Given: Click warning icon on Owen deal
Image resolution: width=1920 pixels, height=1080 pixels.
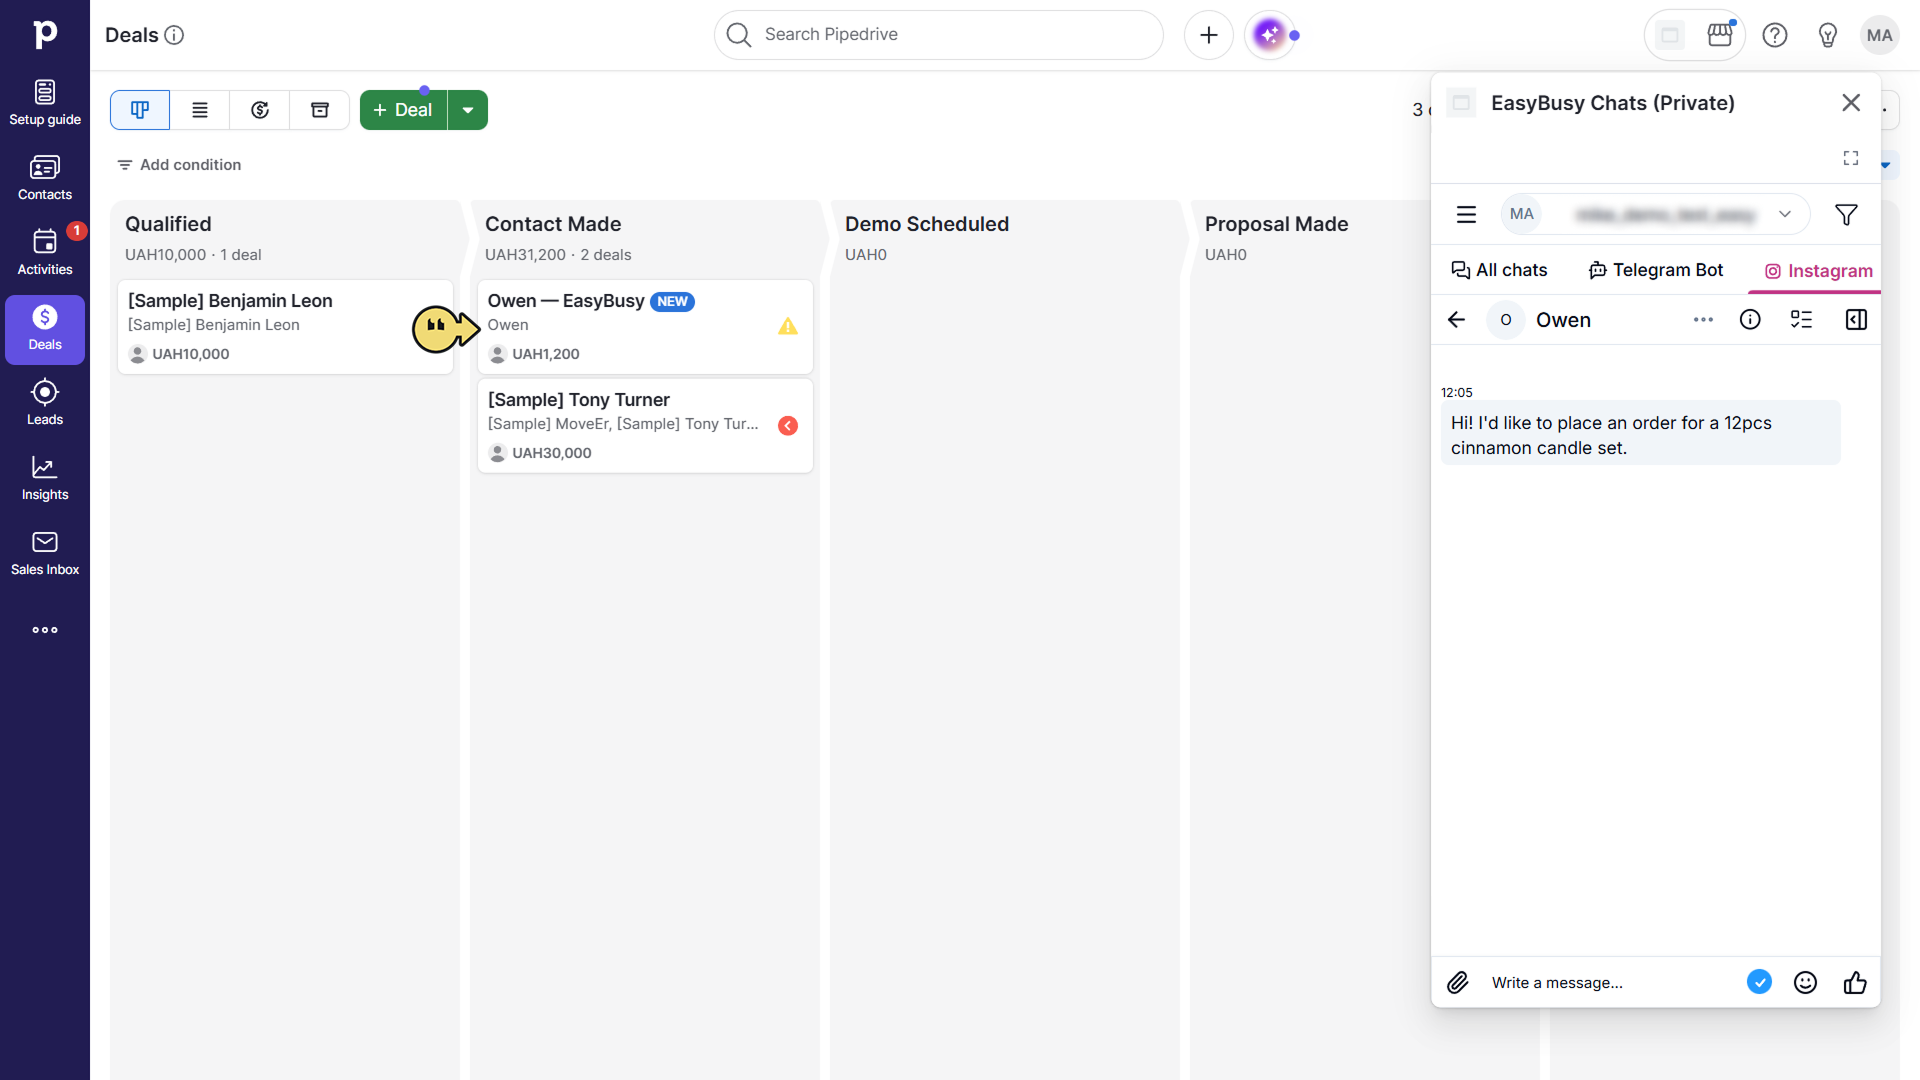Looking at the screenshot, I should coord(788,326).
